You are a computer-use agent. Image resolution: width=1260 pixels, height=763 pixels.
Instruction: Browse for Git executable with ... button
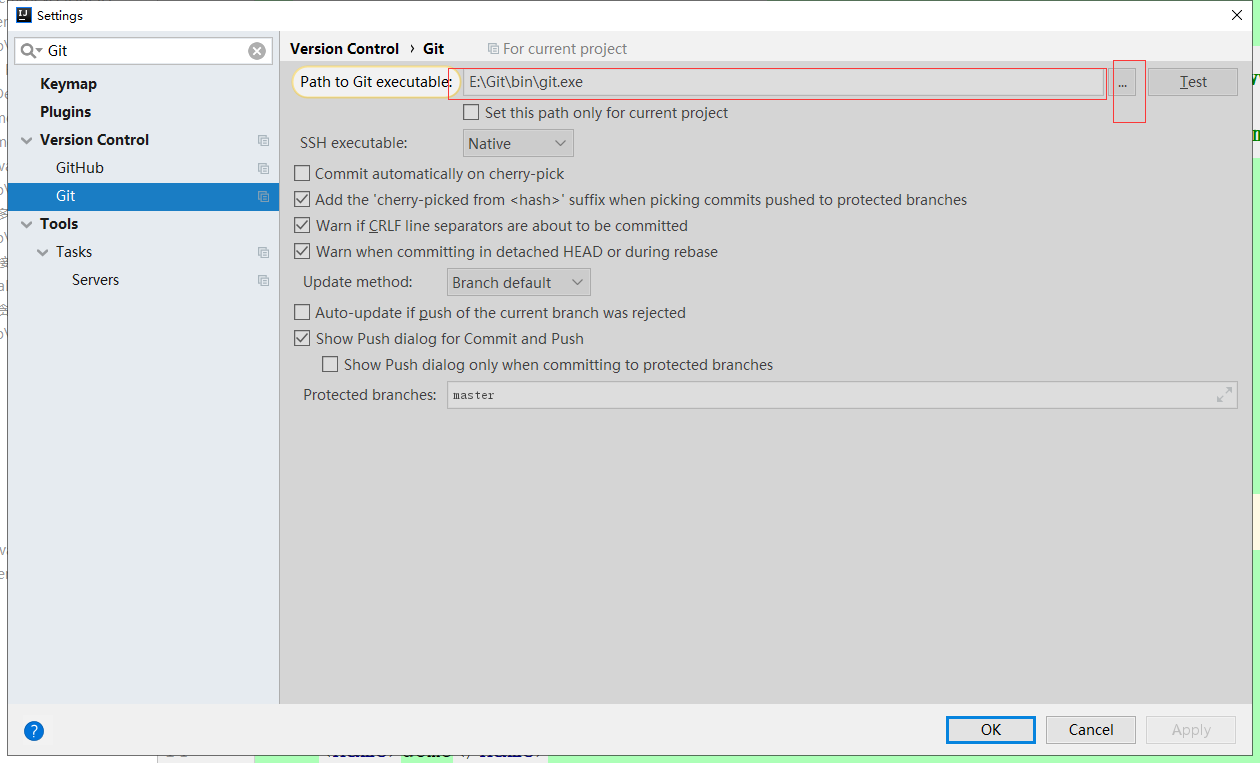[1123, 82]
